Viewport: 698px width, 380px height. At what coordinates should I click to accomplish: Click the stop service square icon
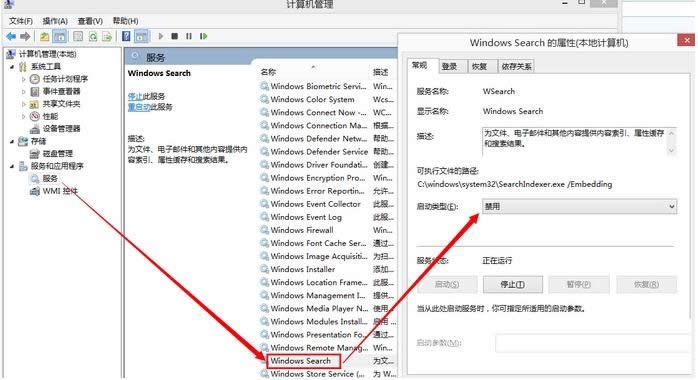click(174, 36)
